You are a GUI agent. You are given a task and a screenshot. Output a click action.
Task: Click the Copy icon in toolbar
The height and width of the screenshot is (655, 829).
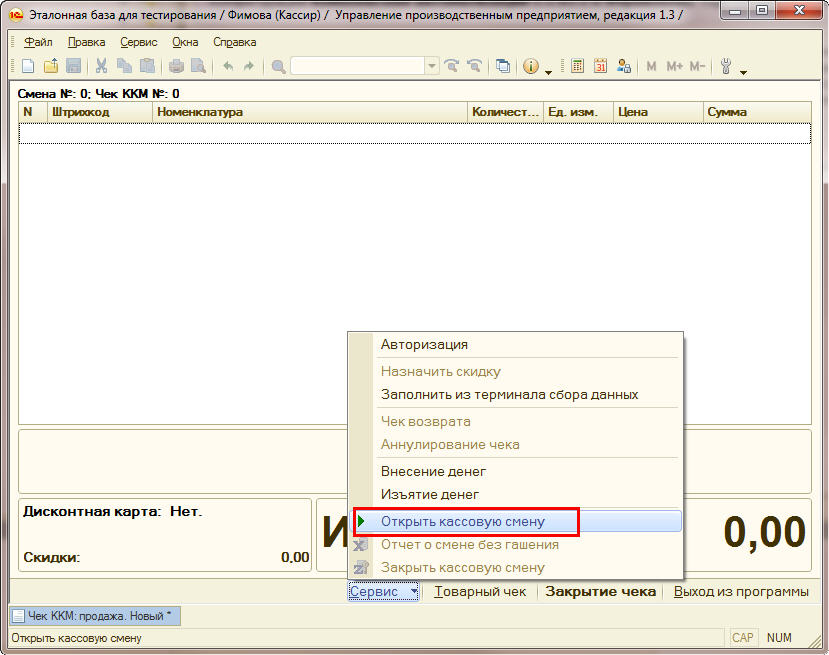click(x=124, y=66)
